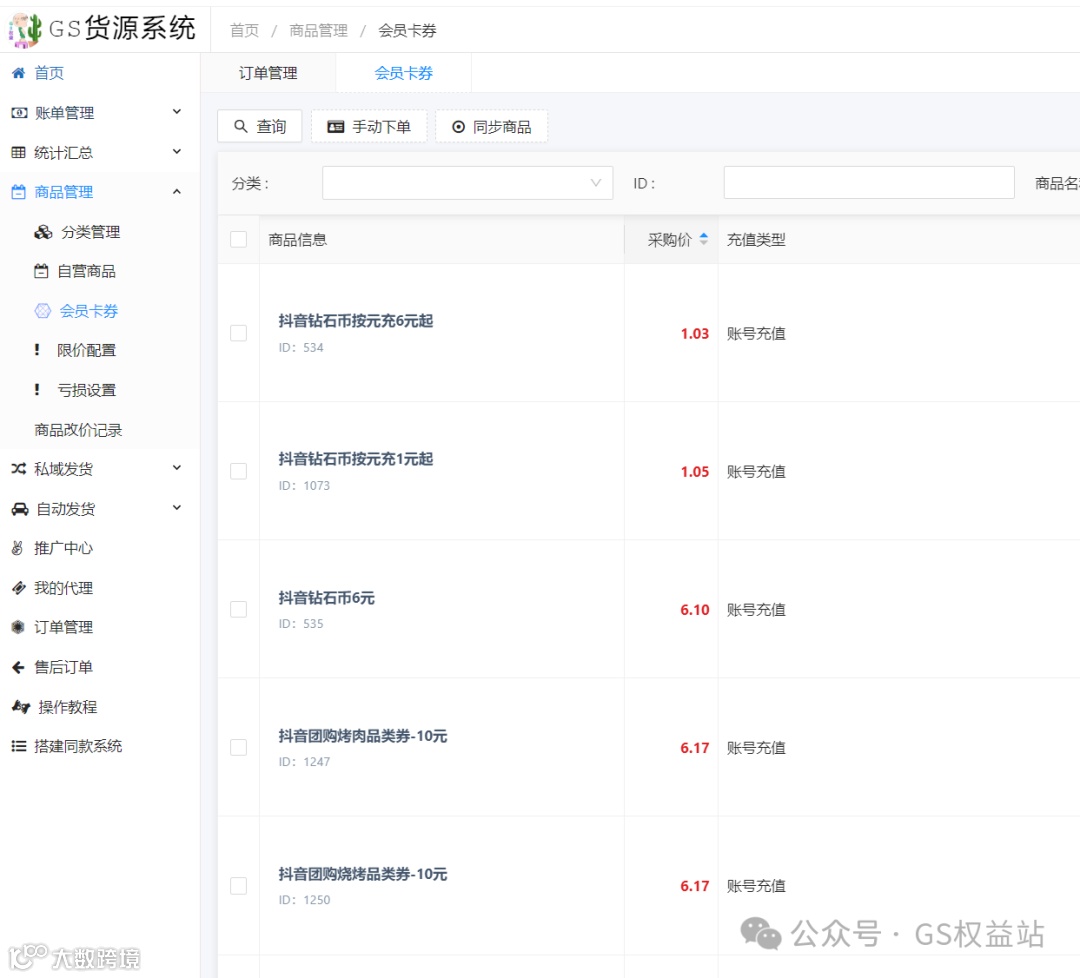The image size is (1080, 978).
Task: Toggle the select-all checkbox in table header
Action: 238,239
